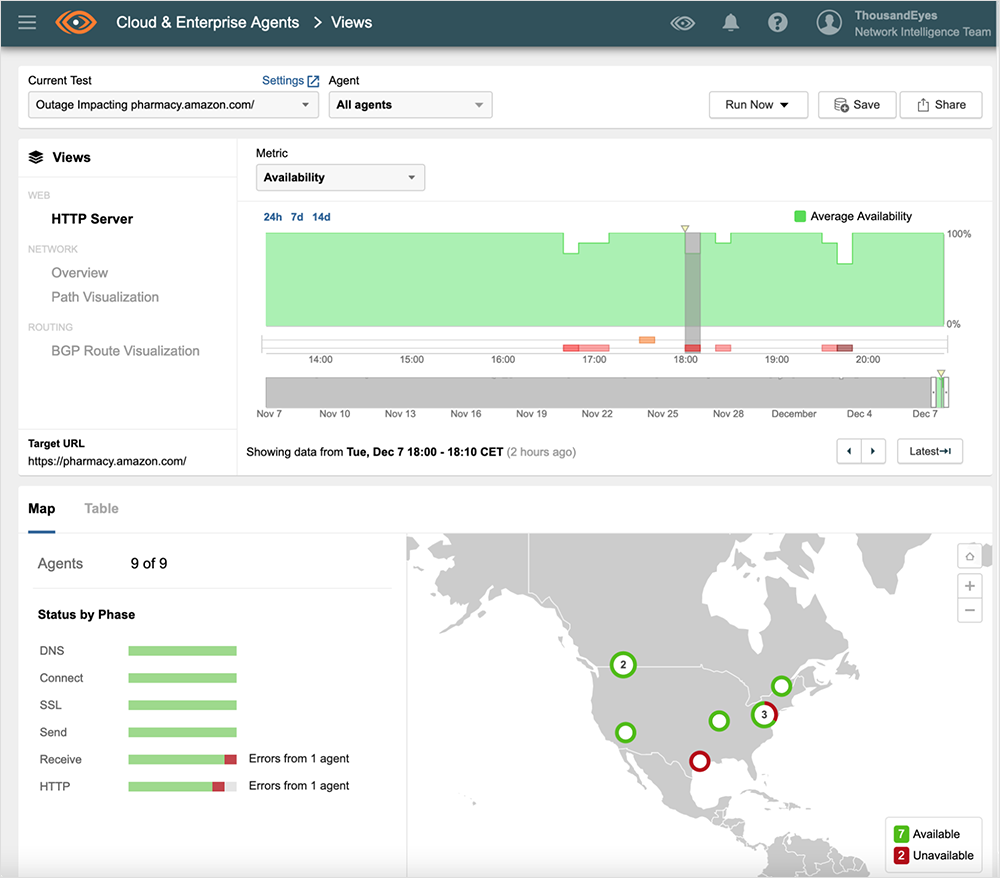Click the ThousandEyes logo icon

tap(75, 22)
